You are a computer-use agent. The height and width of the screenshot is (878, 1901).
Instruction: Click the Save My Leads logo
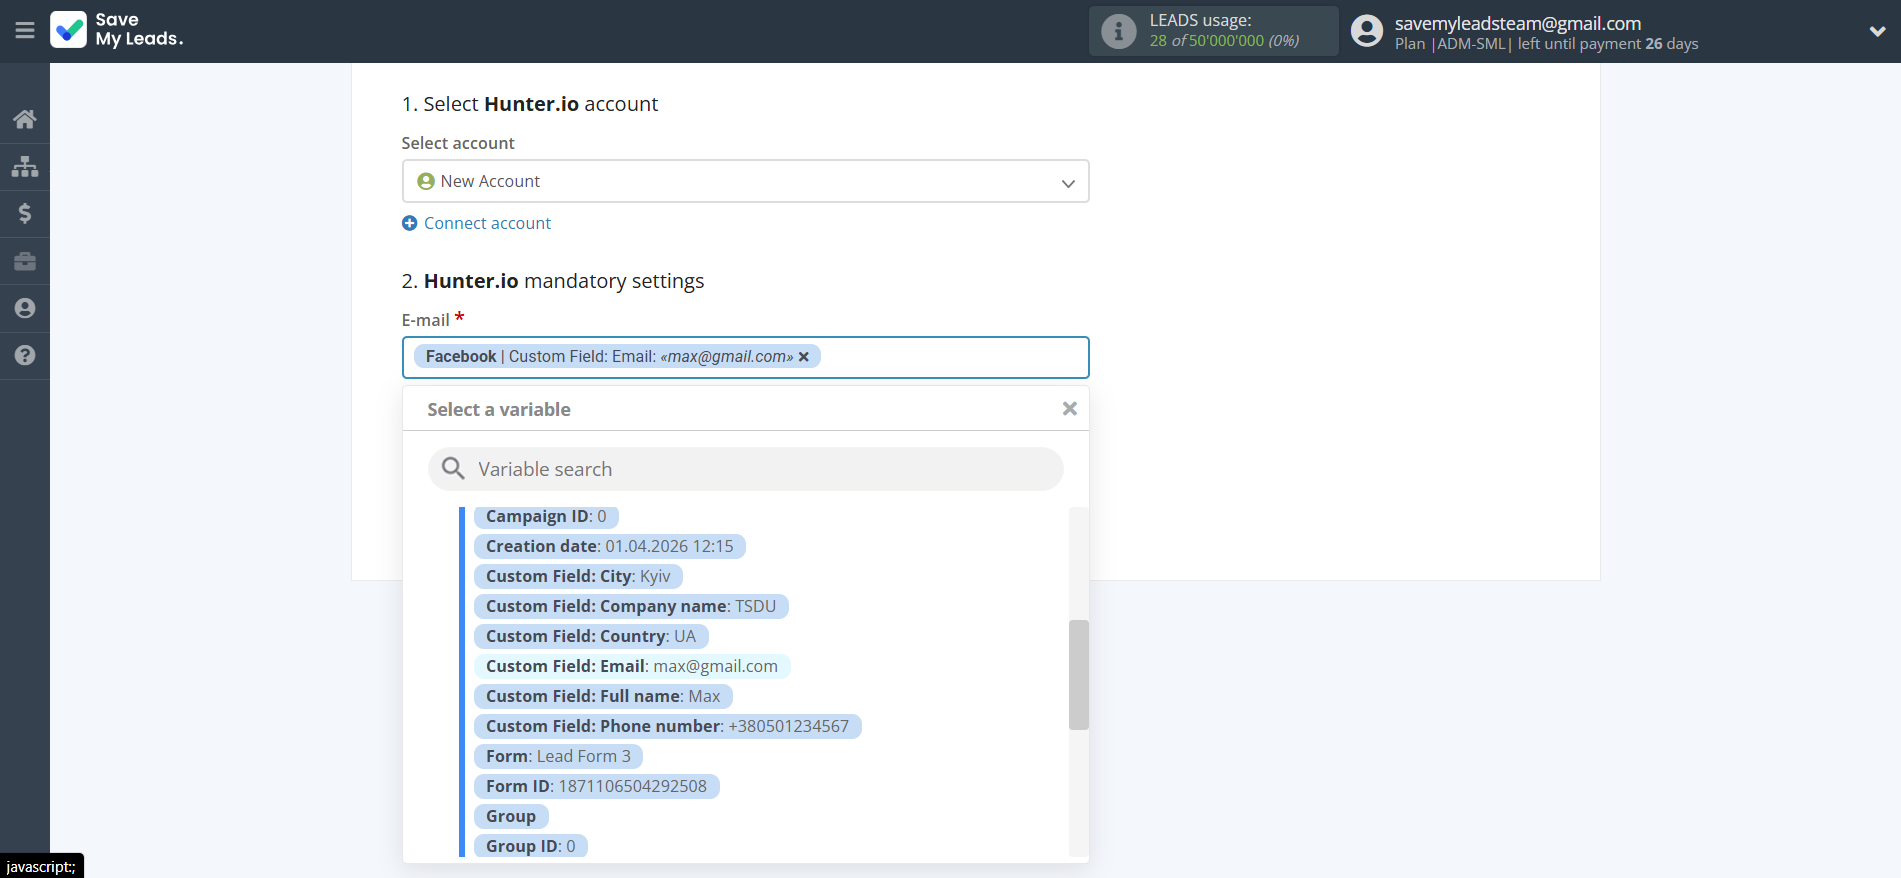point(117,30)
